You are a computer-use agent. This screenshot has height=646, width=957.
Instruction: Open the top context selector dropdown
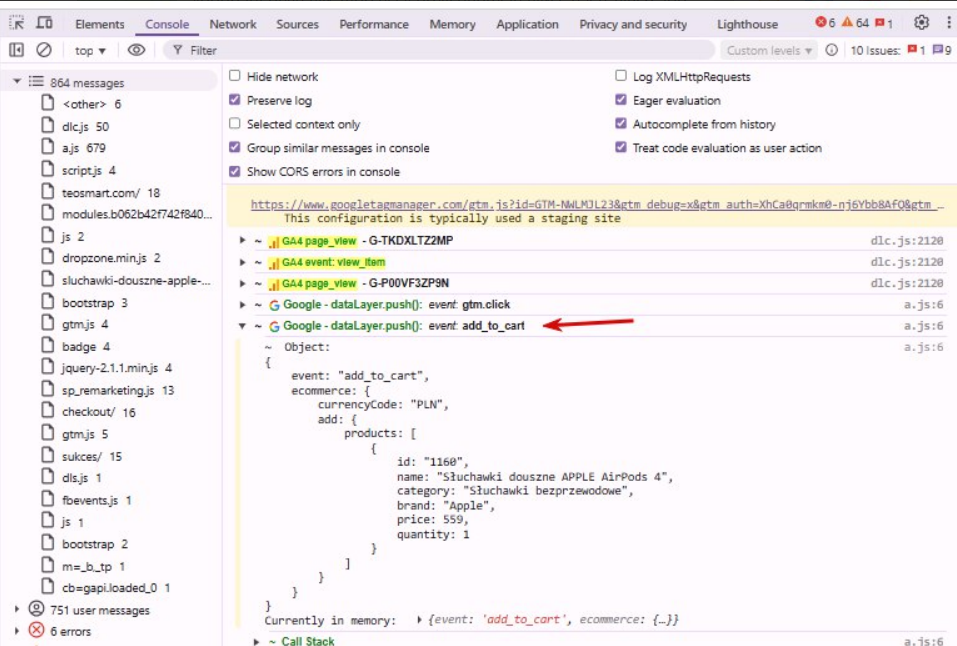90,50
